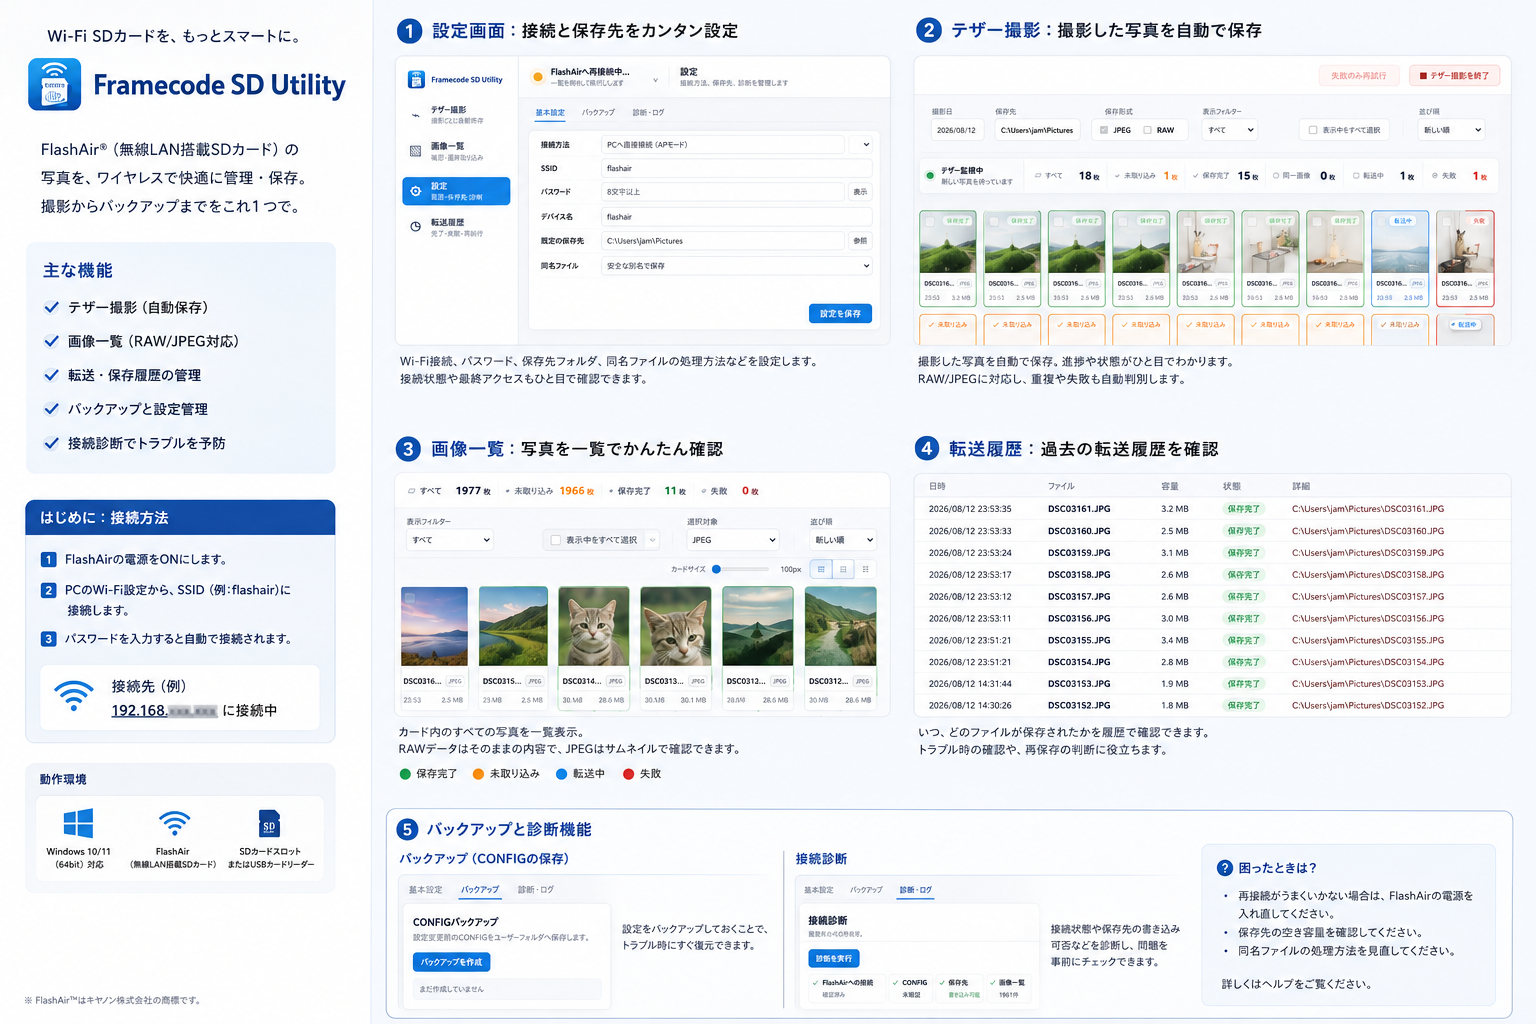Select the バックアップ tab in the settings screen

click(x=598, y=113)
